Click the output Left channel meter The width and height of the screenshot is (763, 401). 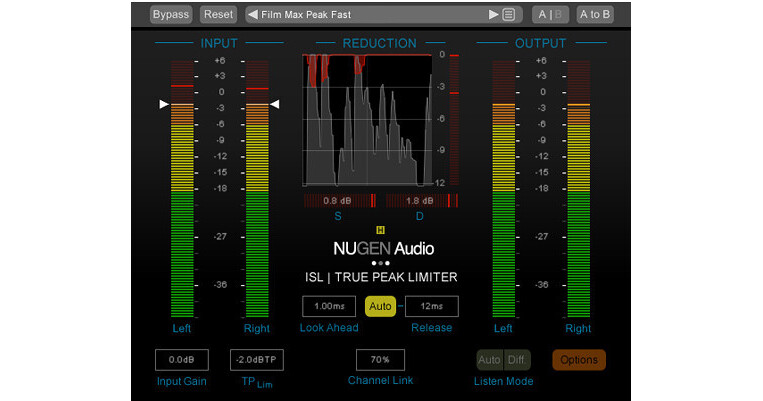pyautogui.click(x=504, y=189)
